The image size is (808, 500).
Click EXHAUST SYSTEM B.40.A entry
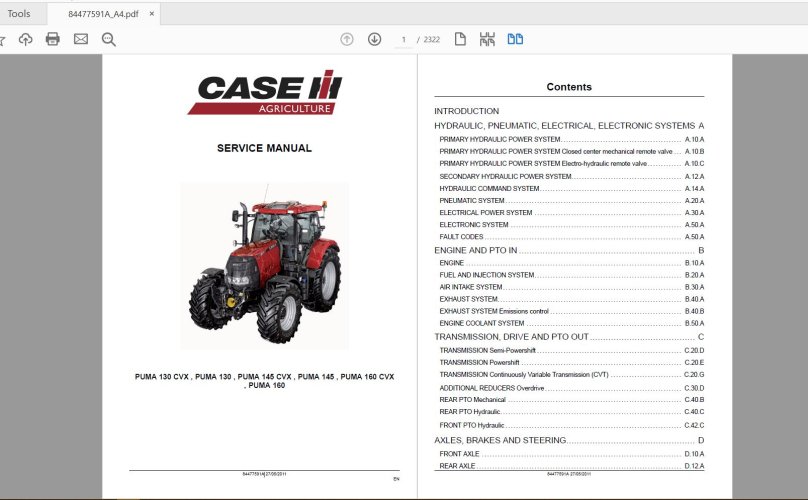[571, 299]
